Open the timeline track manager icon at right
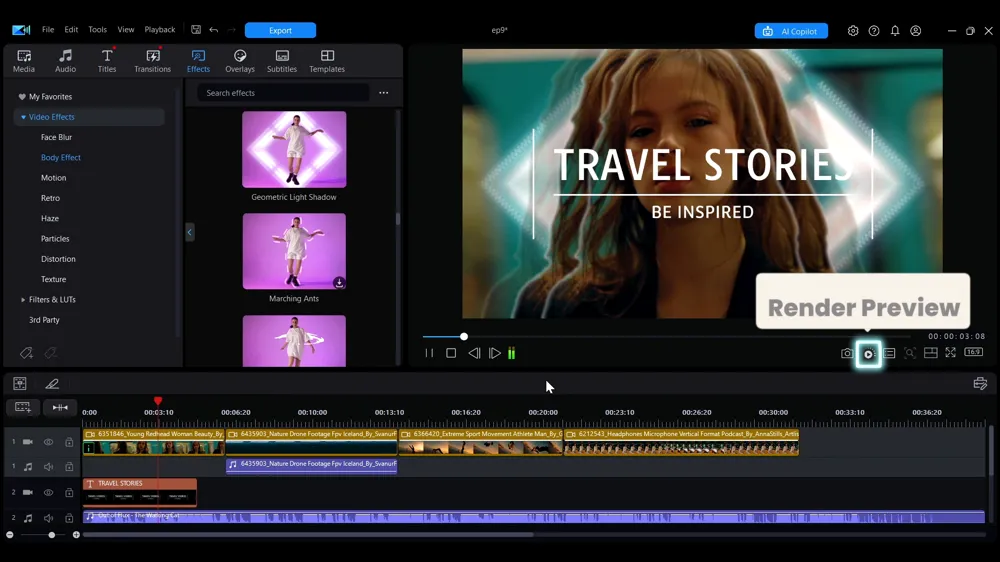The height and width of the screenshot is (562, 1000). click(980, 383)
